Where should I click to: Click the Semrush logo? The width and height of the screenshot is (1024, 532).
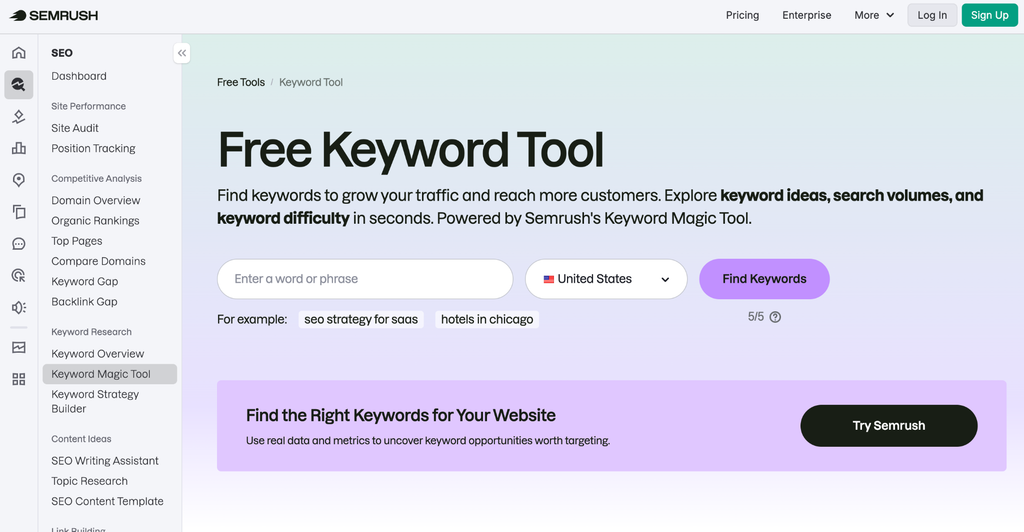[54, 15]
